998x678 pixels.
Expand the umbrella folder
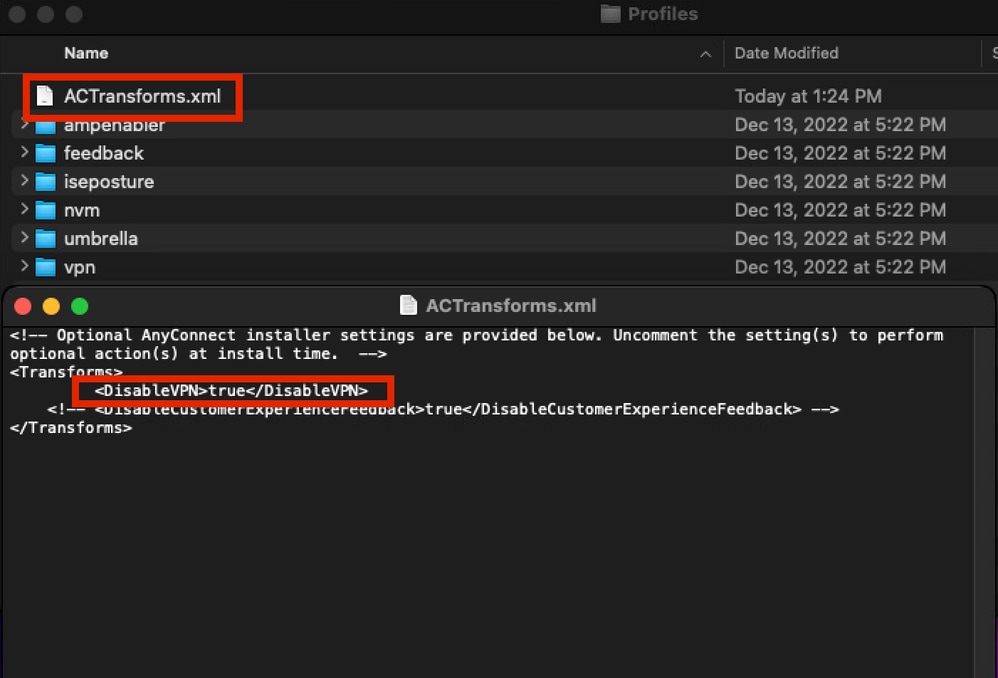click(x=25, y=239)
